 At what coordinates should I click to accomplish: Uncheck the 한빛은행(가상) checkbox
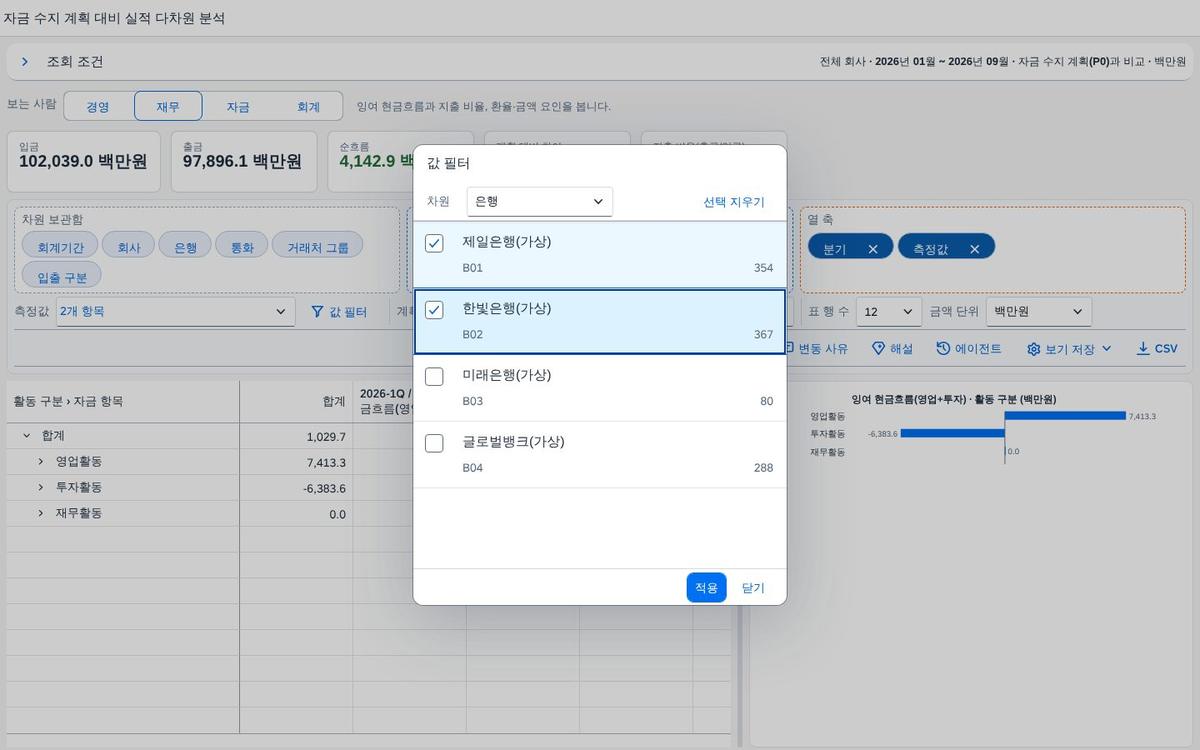pyautogui.click(x=434, y=310)
